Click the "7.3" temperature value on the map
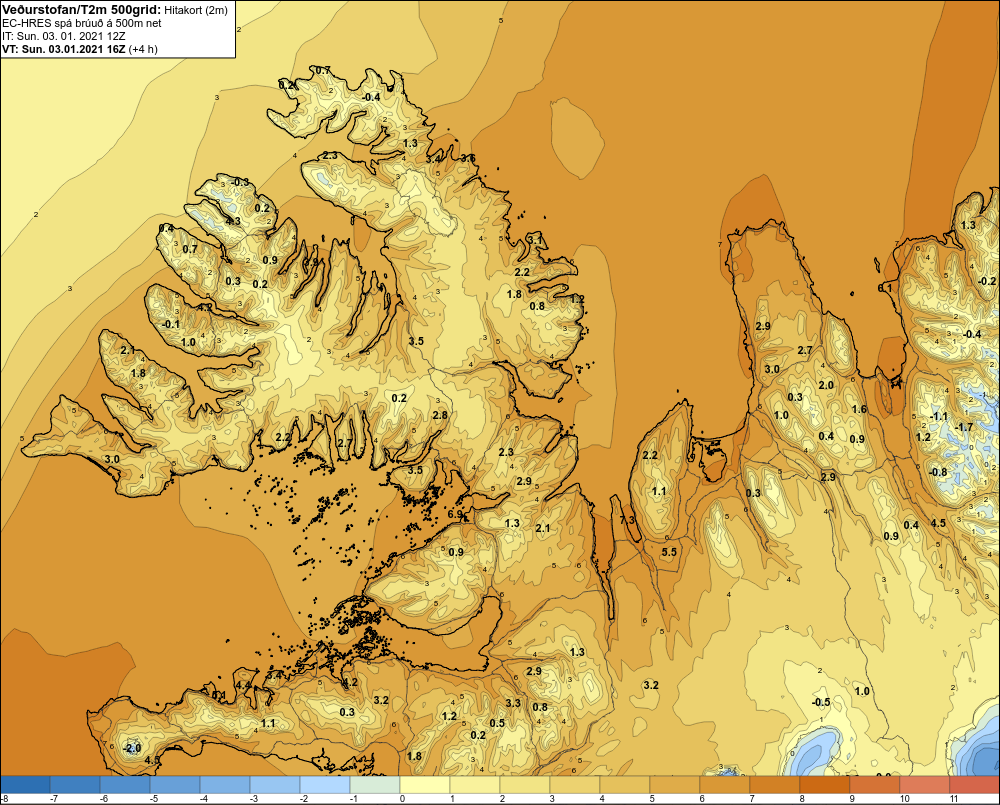The height and width of the screenshot is (805, 1000). click(x=627, y=520)
